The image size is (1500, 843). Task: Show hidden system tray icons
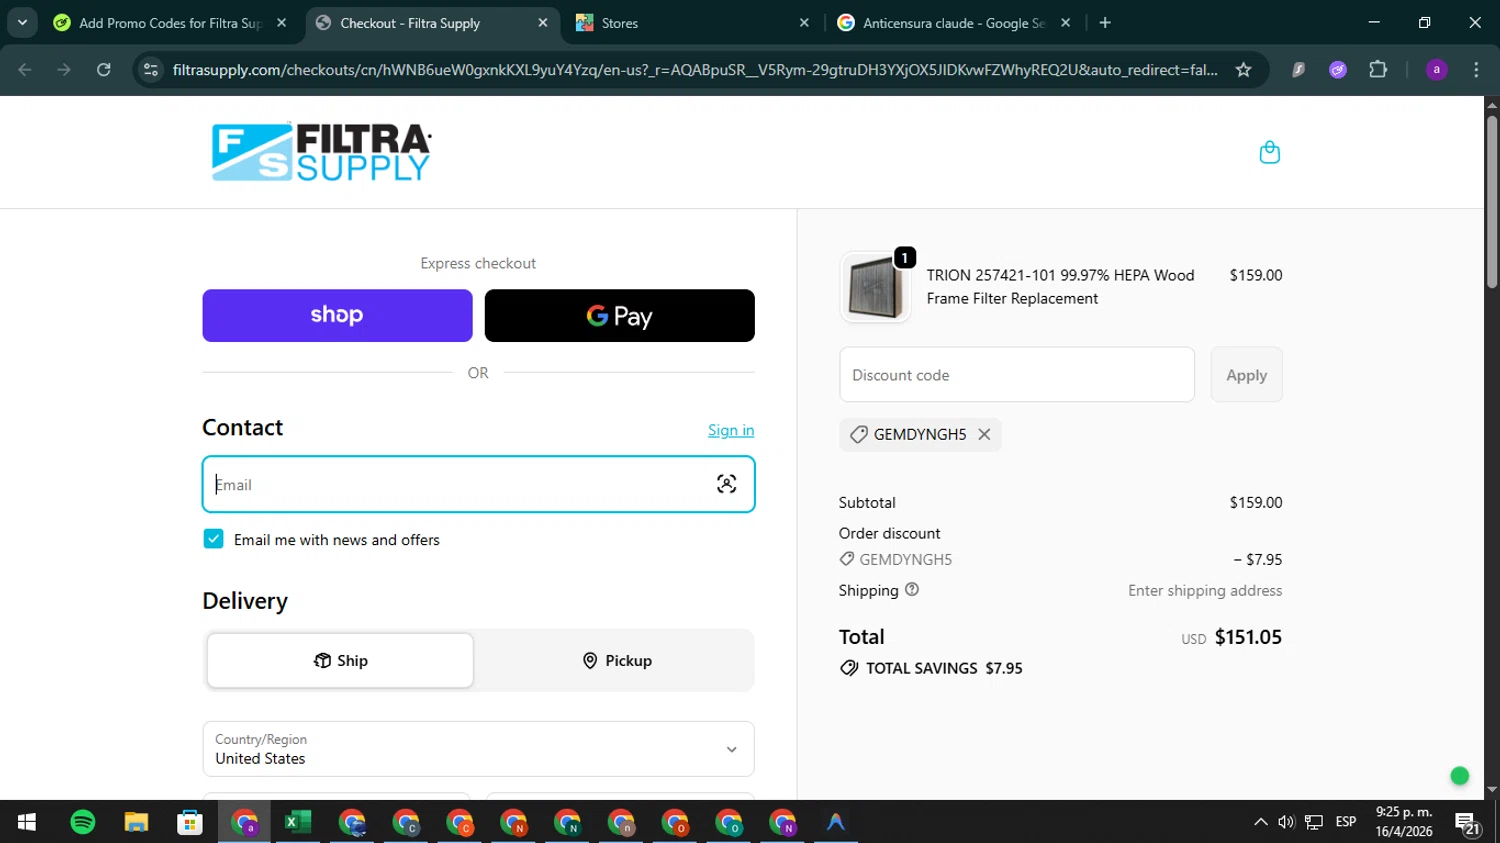point(1260,822)
